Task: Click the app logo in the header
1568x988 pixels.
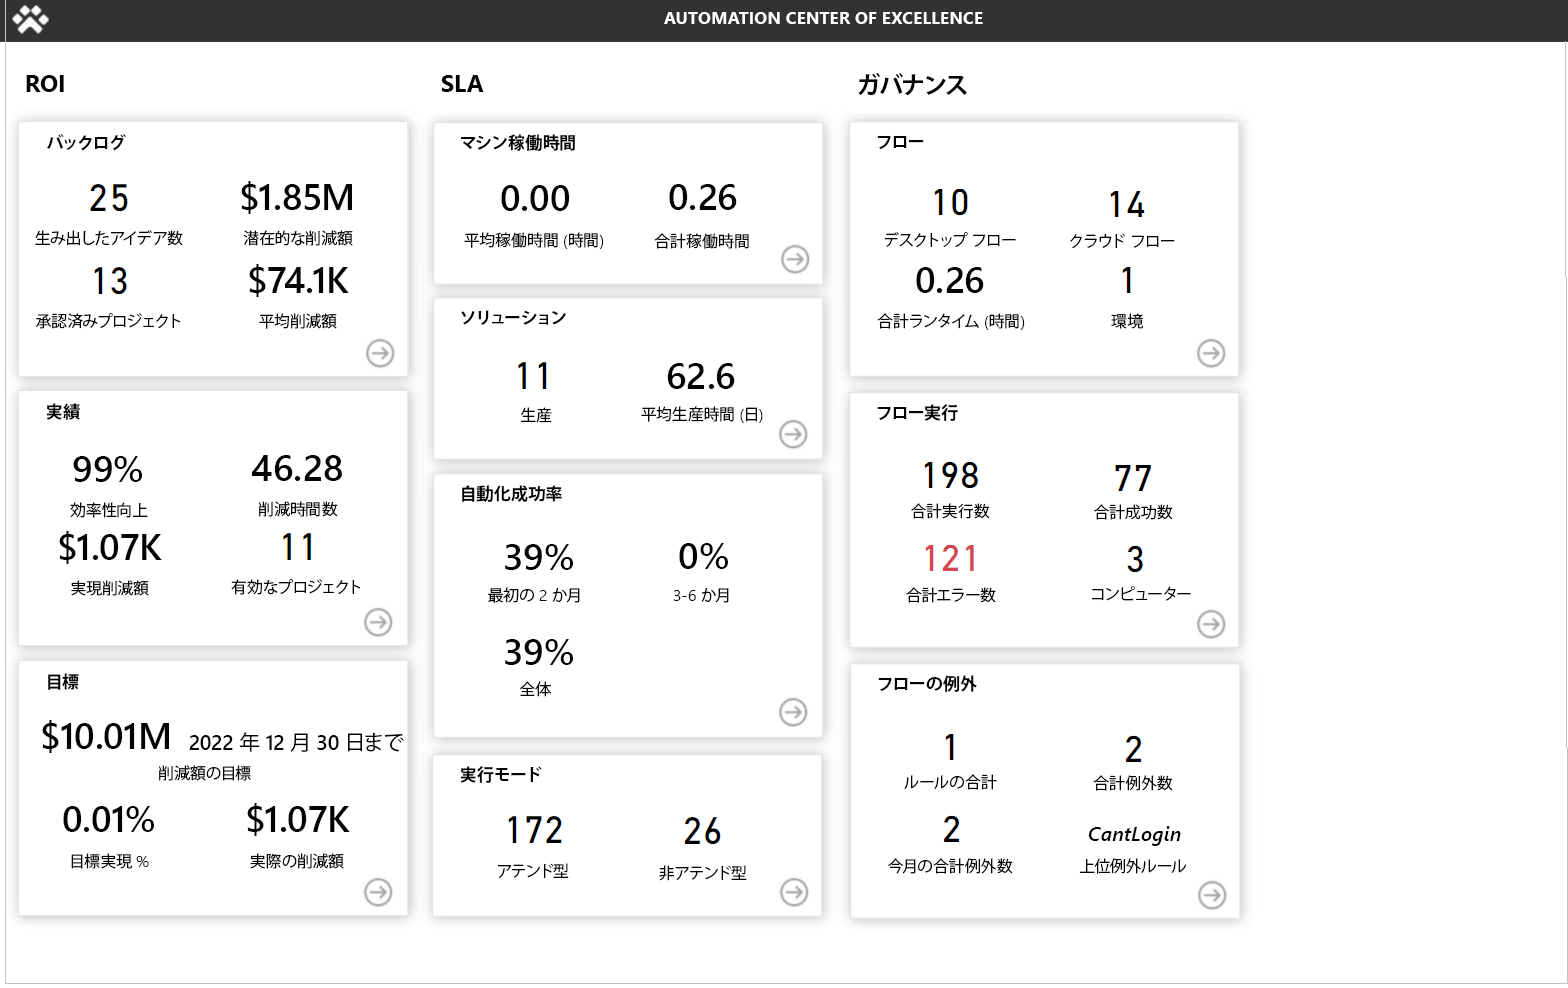Action: coord(30,19)
